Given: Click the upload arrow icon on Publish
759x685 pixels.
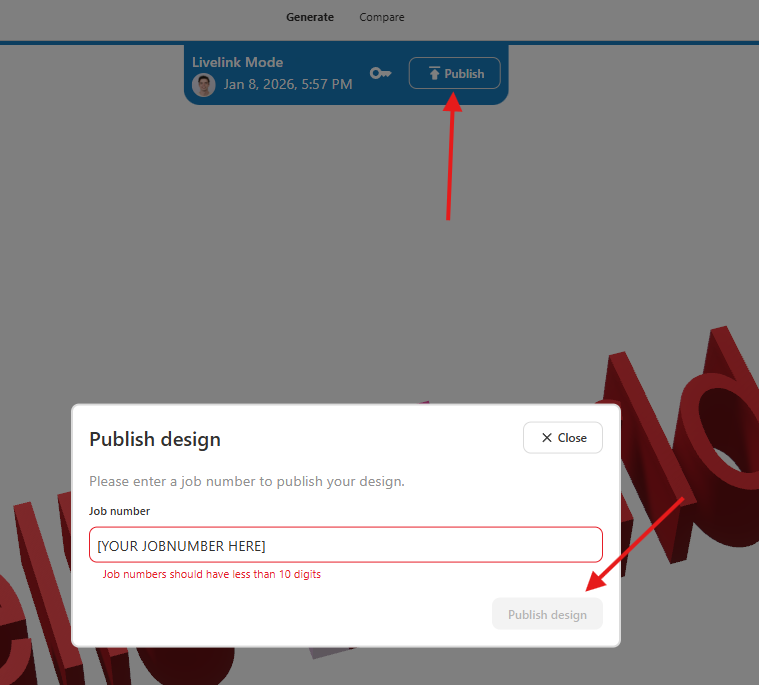Looking at the screenshot, I should coord(434,74).
